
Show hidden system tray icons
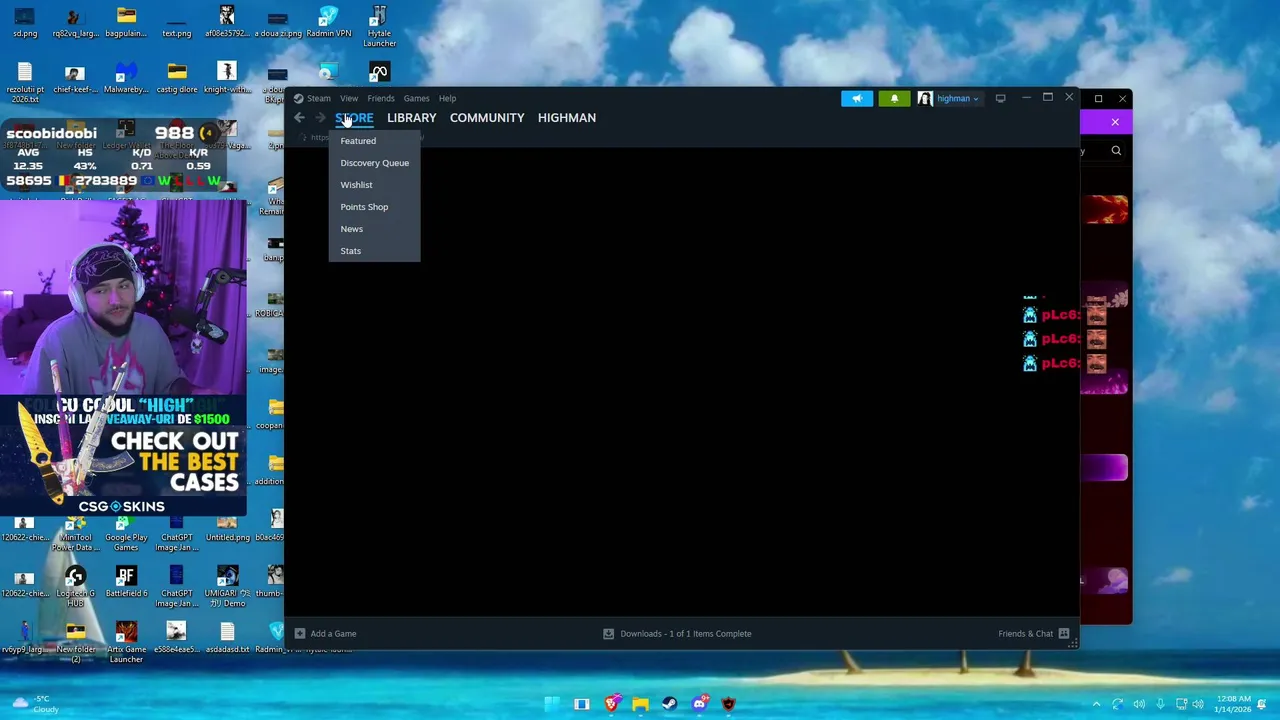pyautogui.click(x=1096, y=705)
